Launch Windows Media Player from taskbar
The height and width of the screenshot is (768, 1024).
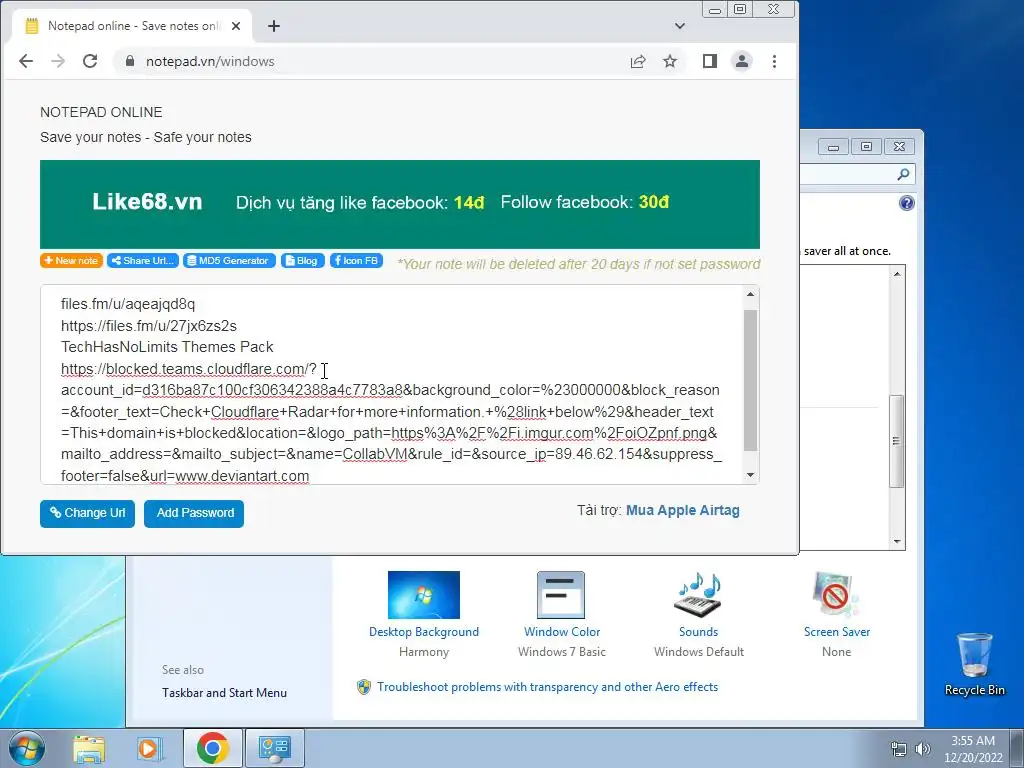point(149,748)
